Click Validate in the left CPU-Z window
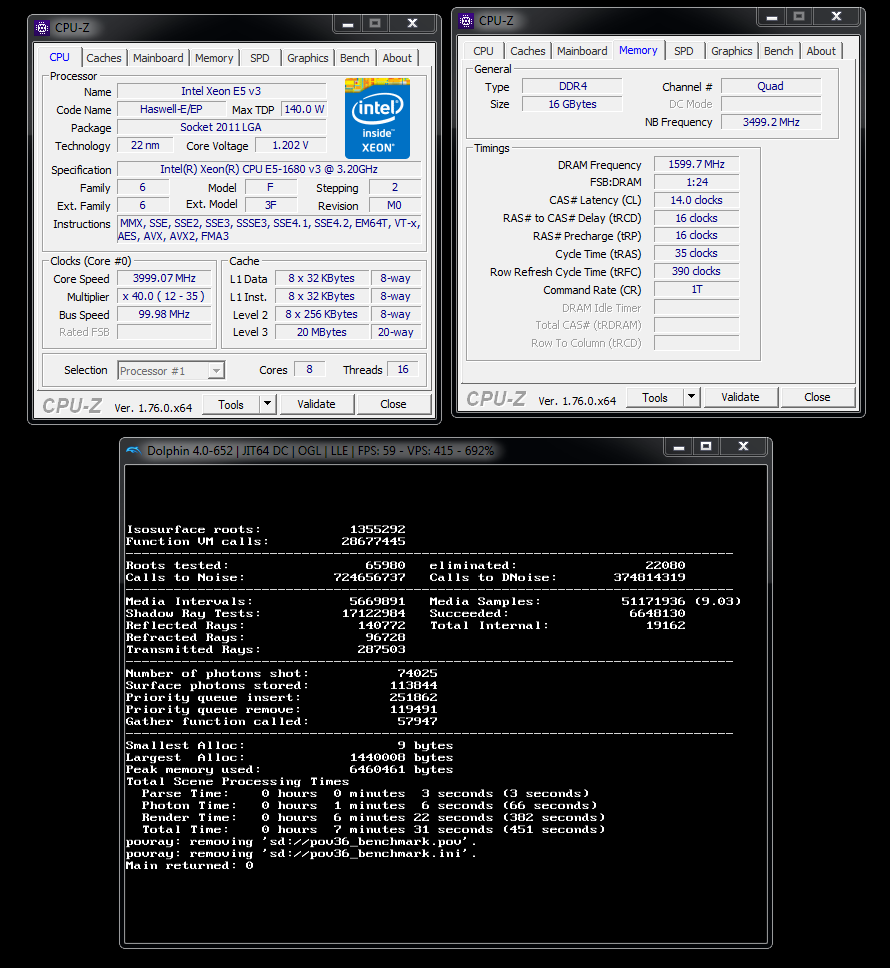 [317, 404]
